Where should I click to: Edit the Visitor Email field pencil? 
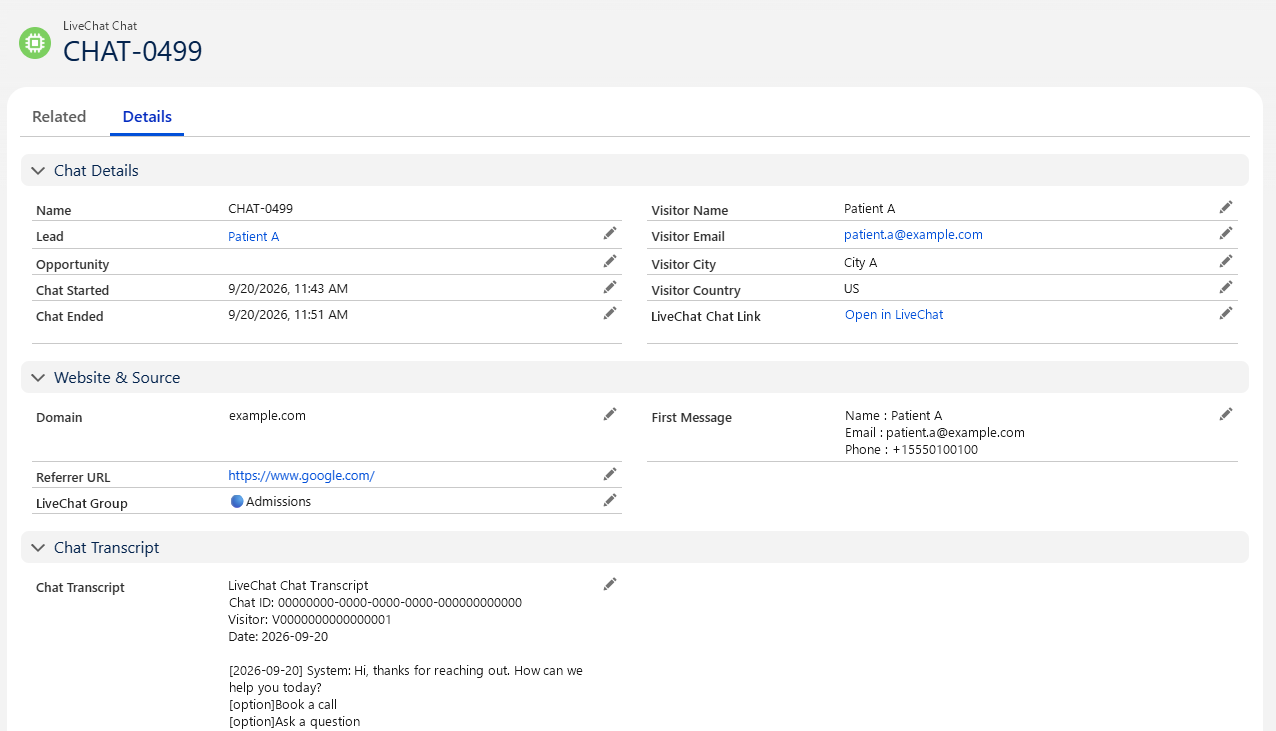[x=1226, y=233]
